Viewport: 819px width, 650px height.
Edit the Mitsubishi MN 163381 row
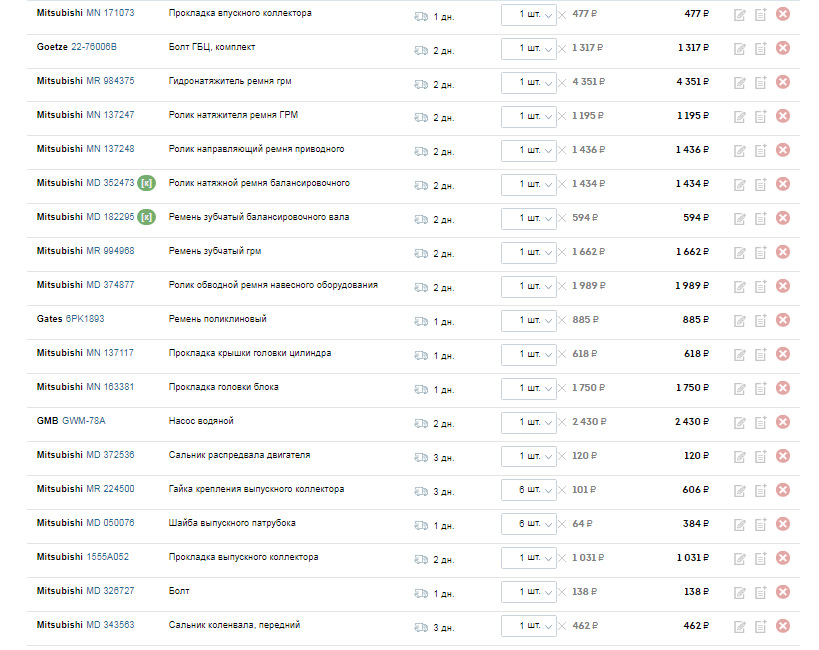[740, 388]
